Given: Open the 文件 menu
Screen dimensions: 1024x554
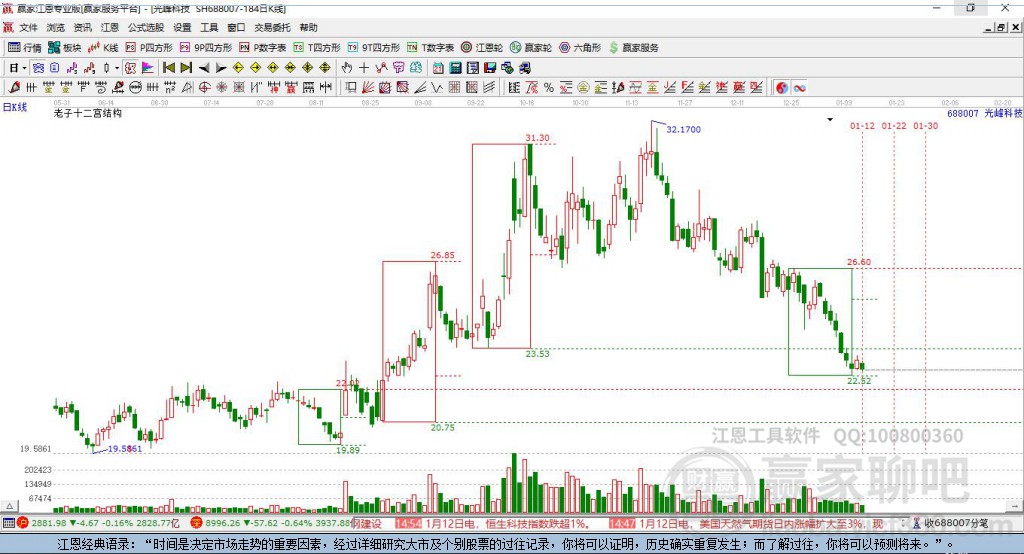Looking at the screenshot, I should [x=28, y=27].
